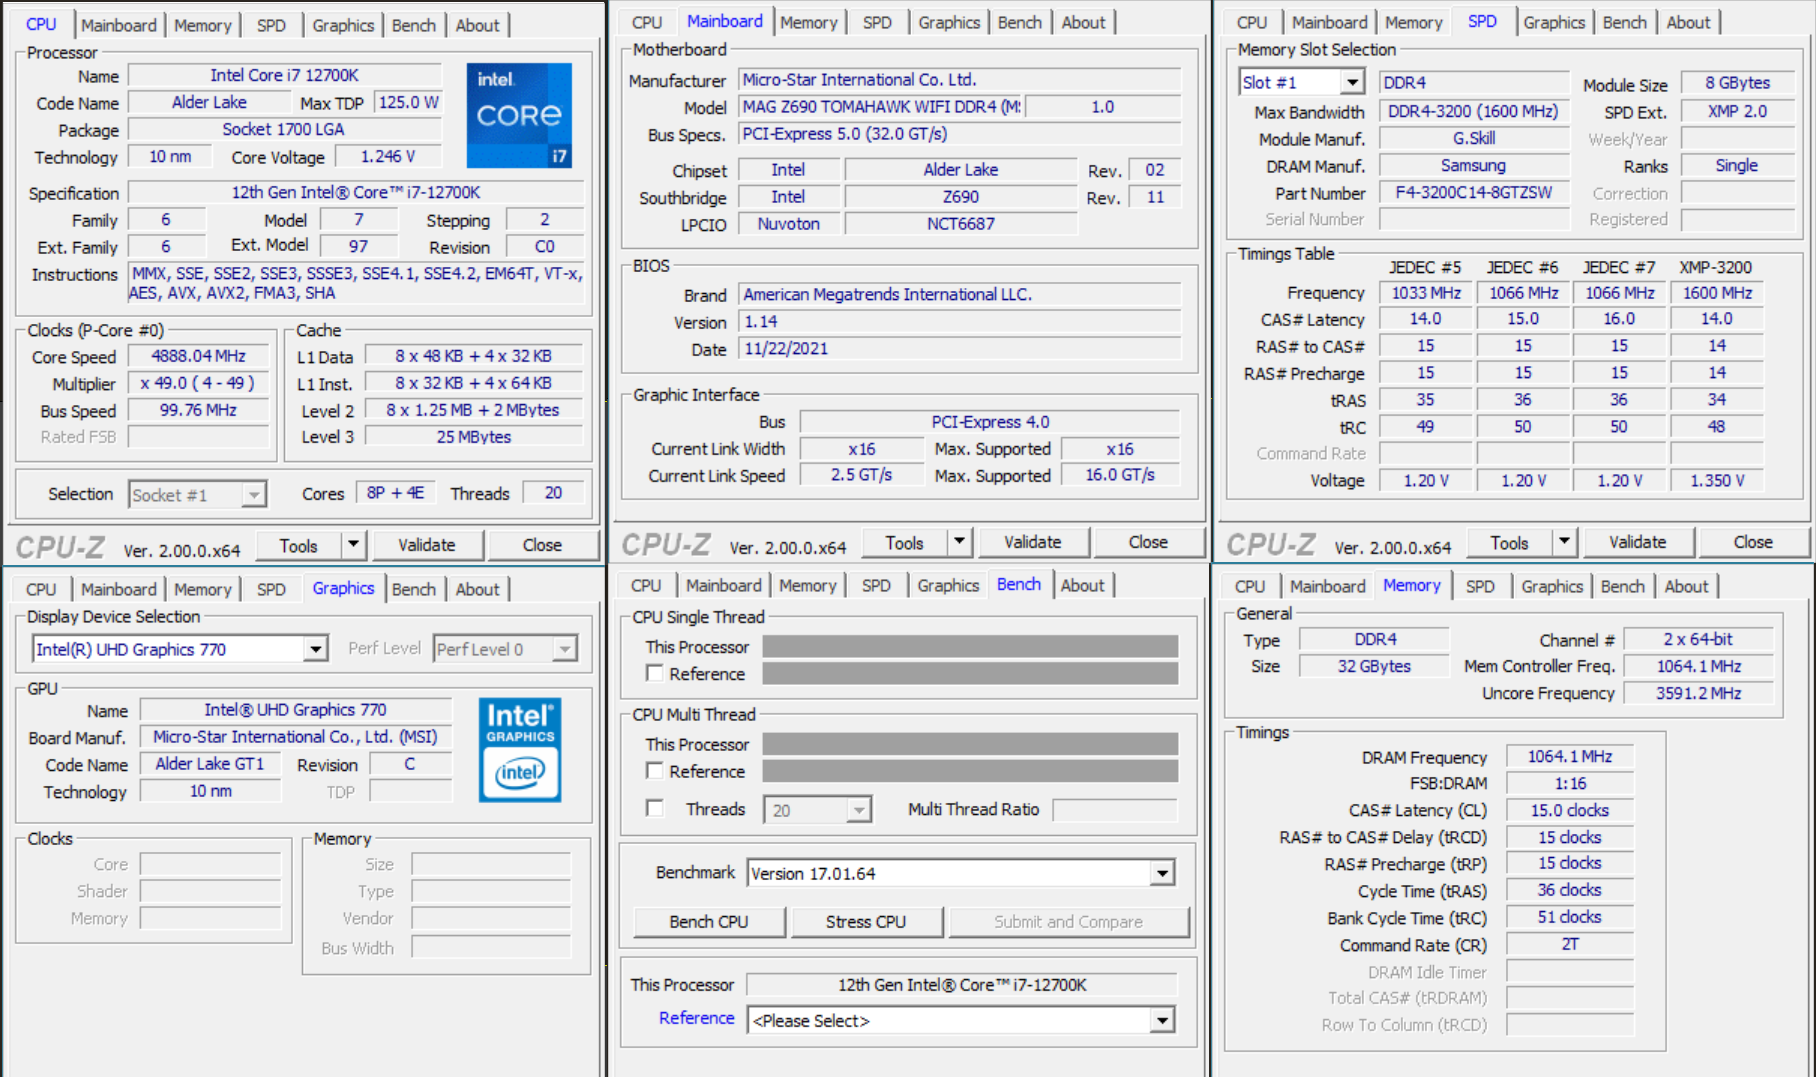Open the Perf Level dropdown

(565, 648)
